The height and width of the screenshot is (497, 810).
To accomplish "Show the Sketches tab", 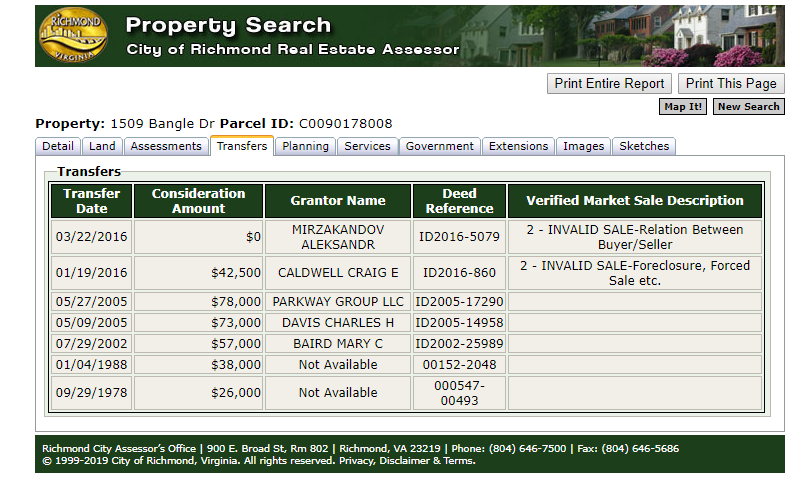I will 644,146.
